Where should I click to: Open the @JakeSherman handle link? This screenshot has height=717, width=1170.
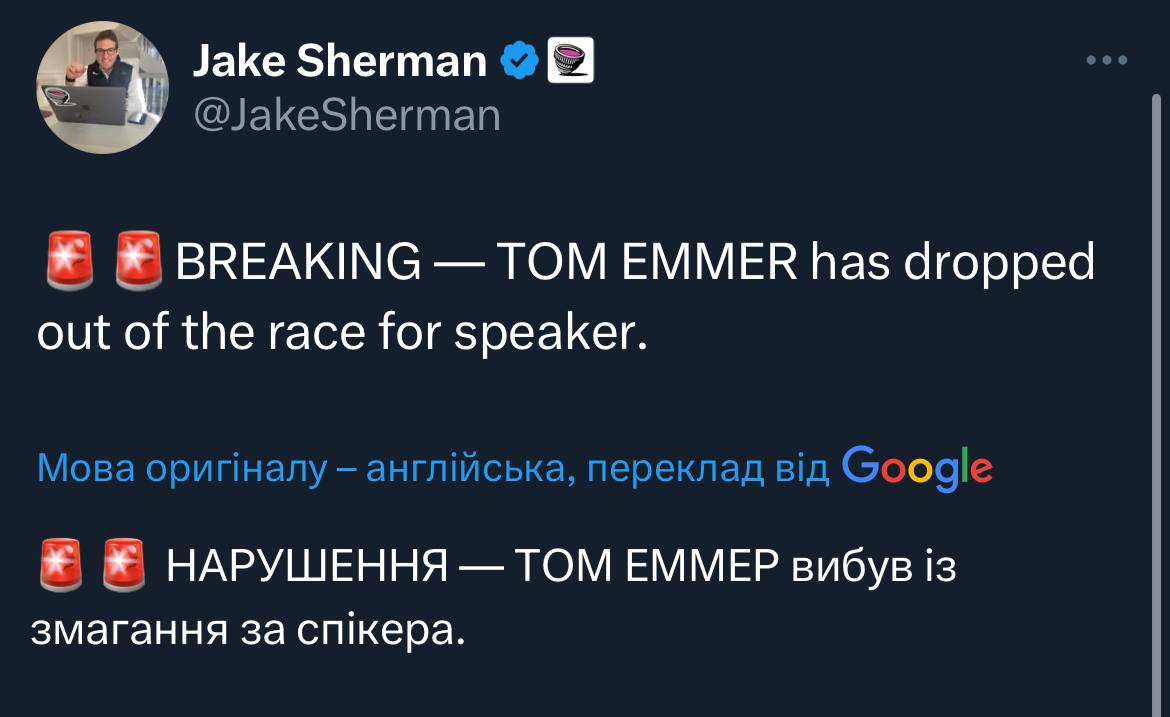pos(346,114)
